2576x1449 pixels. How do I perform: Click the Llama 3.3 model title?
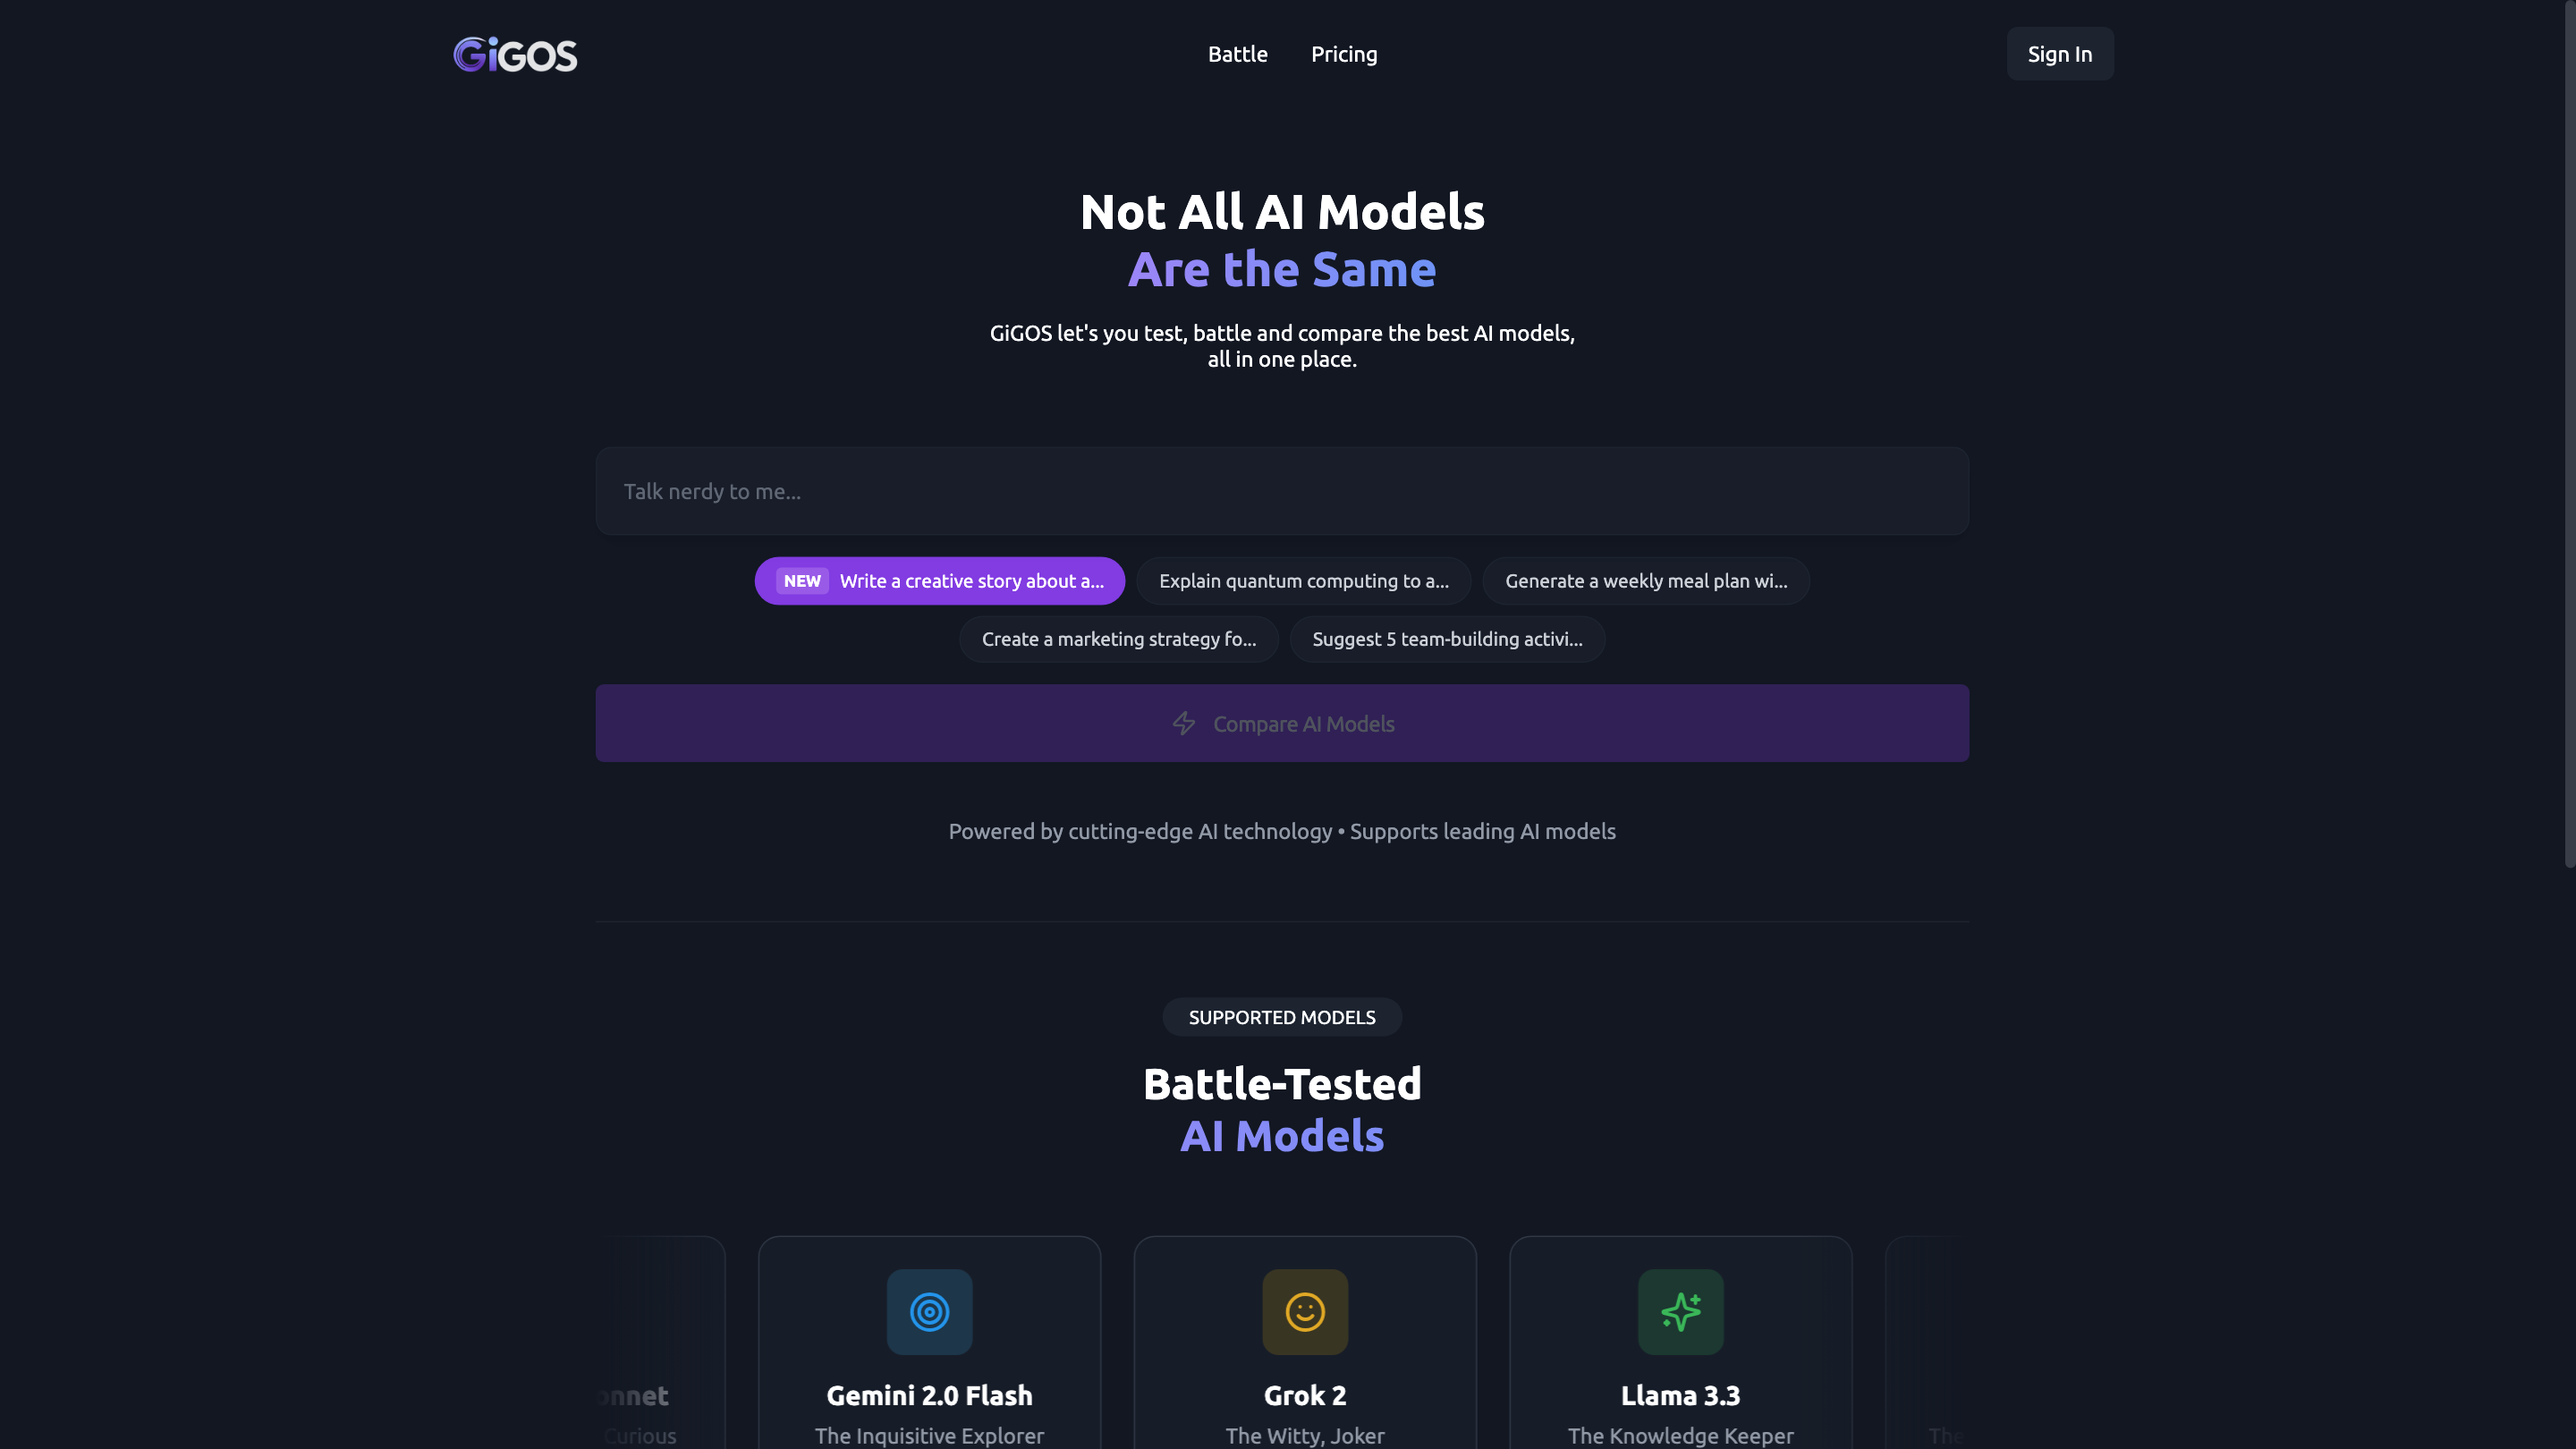click(1680, 1395)
